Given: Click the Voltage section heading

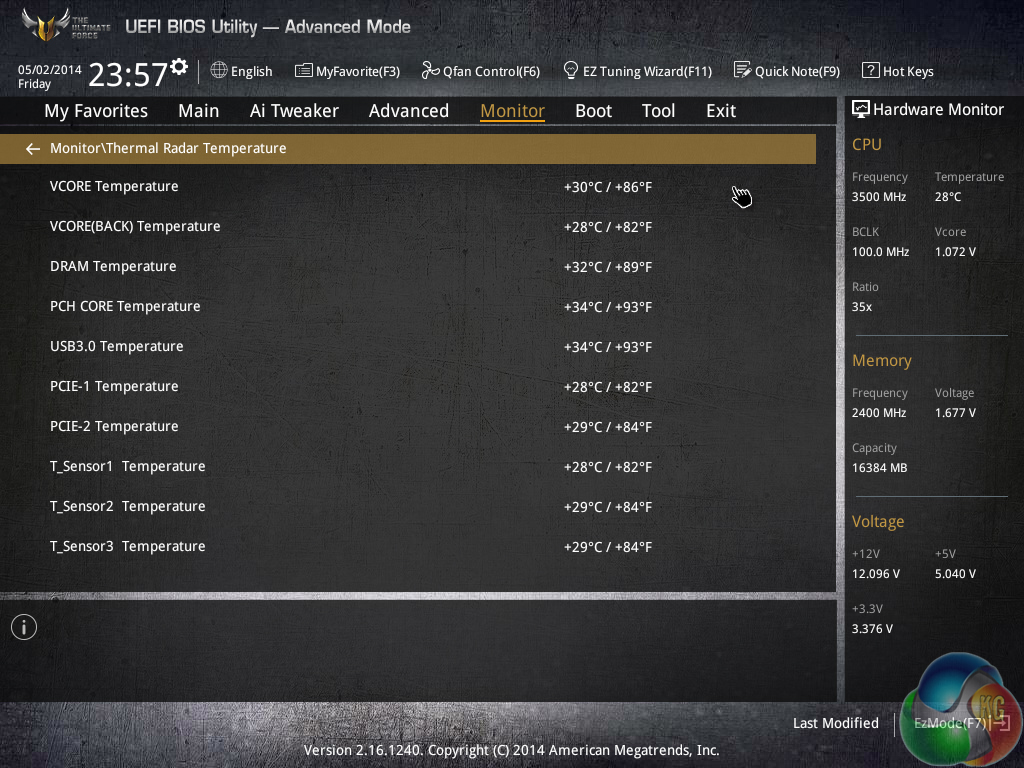Looking at the screenshot, I should 878,522.
